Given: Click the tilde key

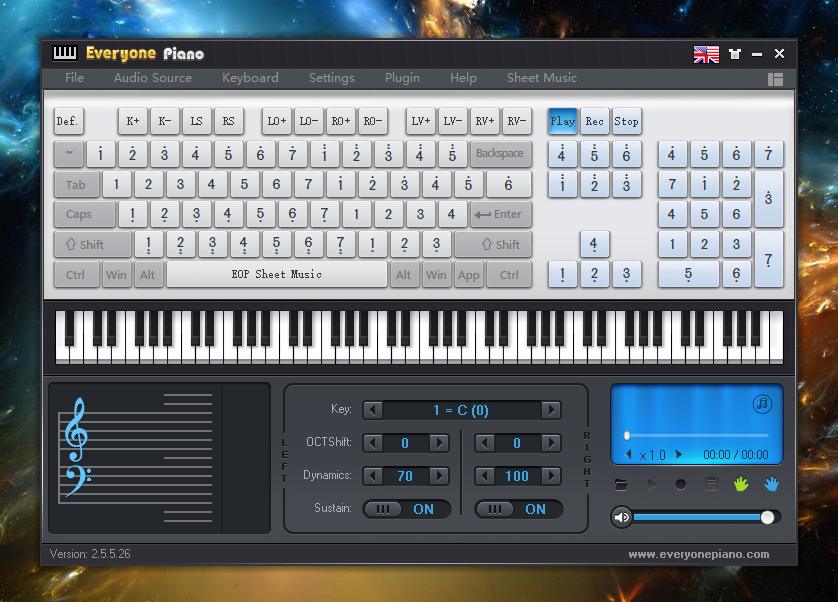Looking at the screenshot, I should pyautogui.click(x=69, y=154).
